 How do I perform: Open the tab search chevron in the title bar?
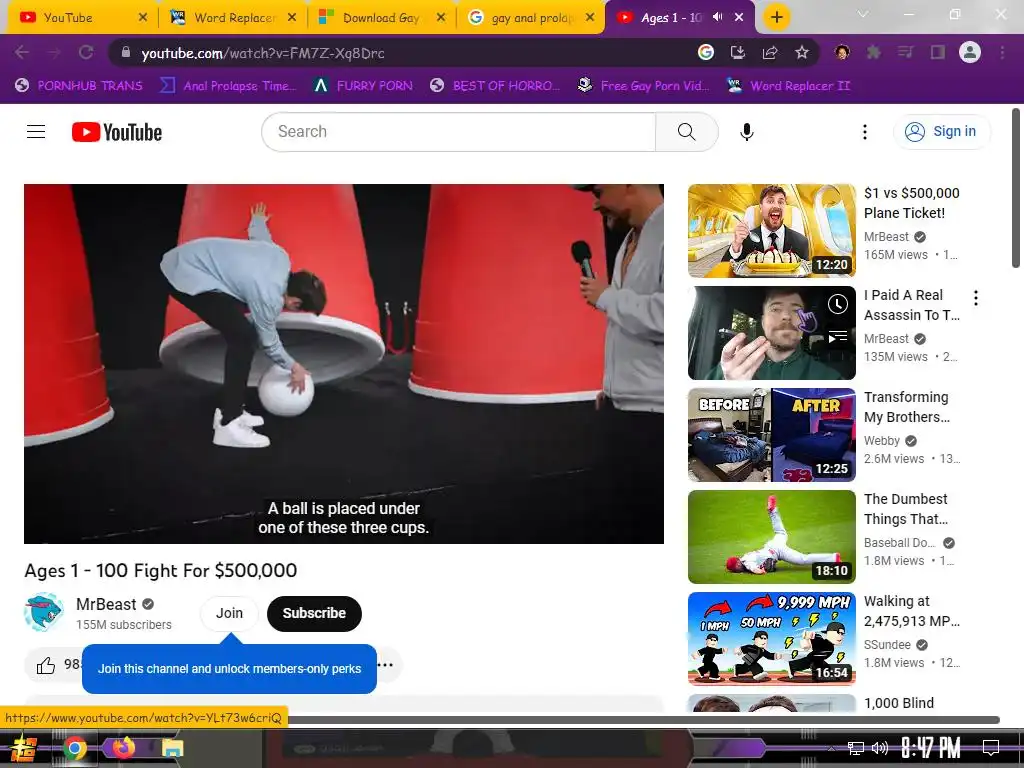pyautogui.click(x=863, y=14)
